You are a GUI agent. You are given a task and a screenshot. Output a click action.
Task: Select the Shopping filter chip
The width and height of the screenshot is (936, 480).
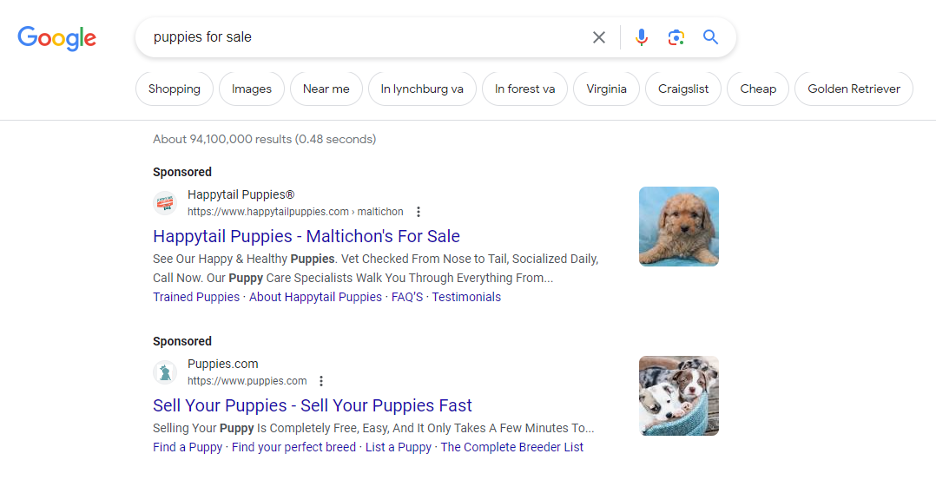coord(174,89)
